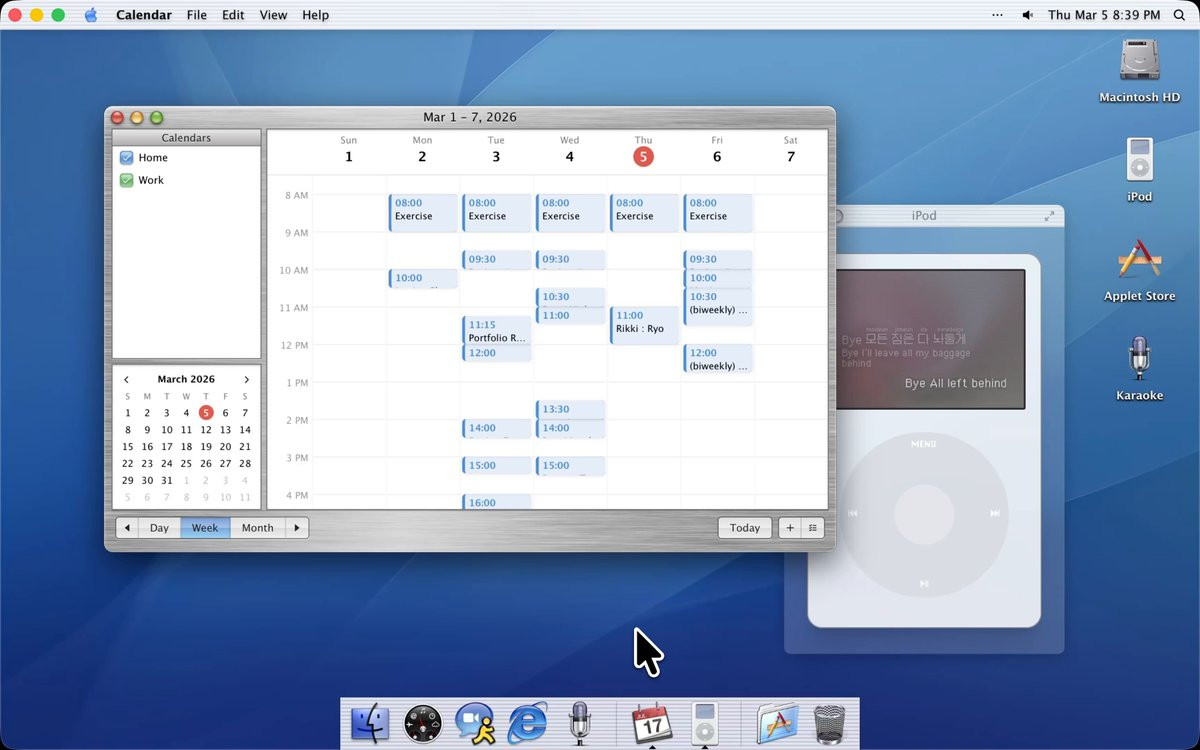Click the iPod MENU button
Viewport: 1200px width, 750px height.
click(924, 443)
